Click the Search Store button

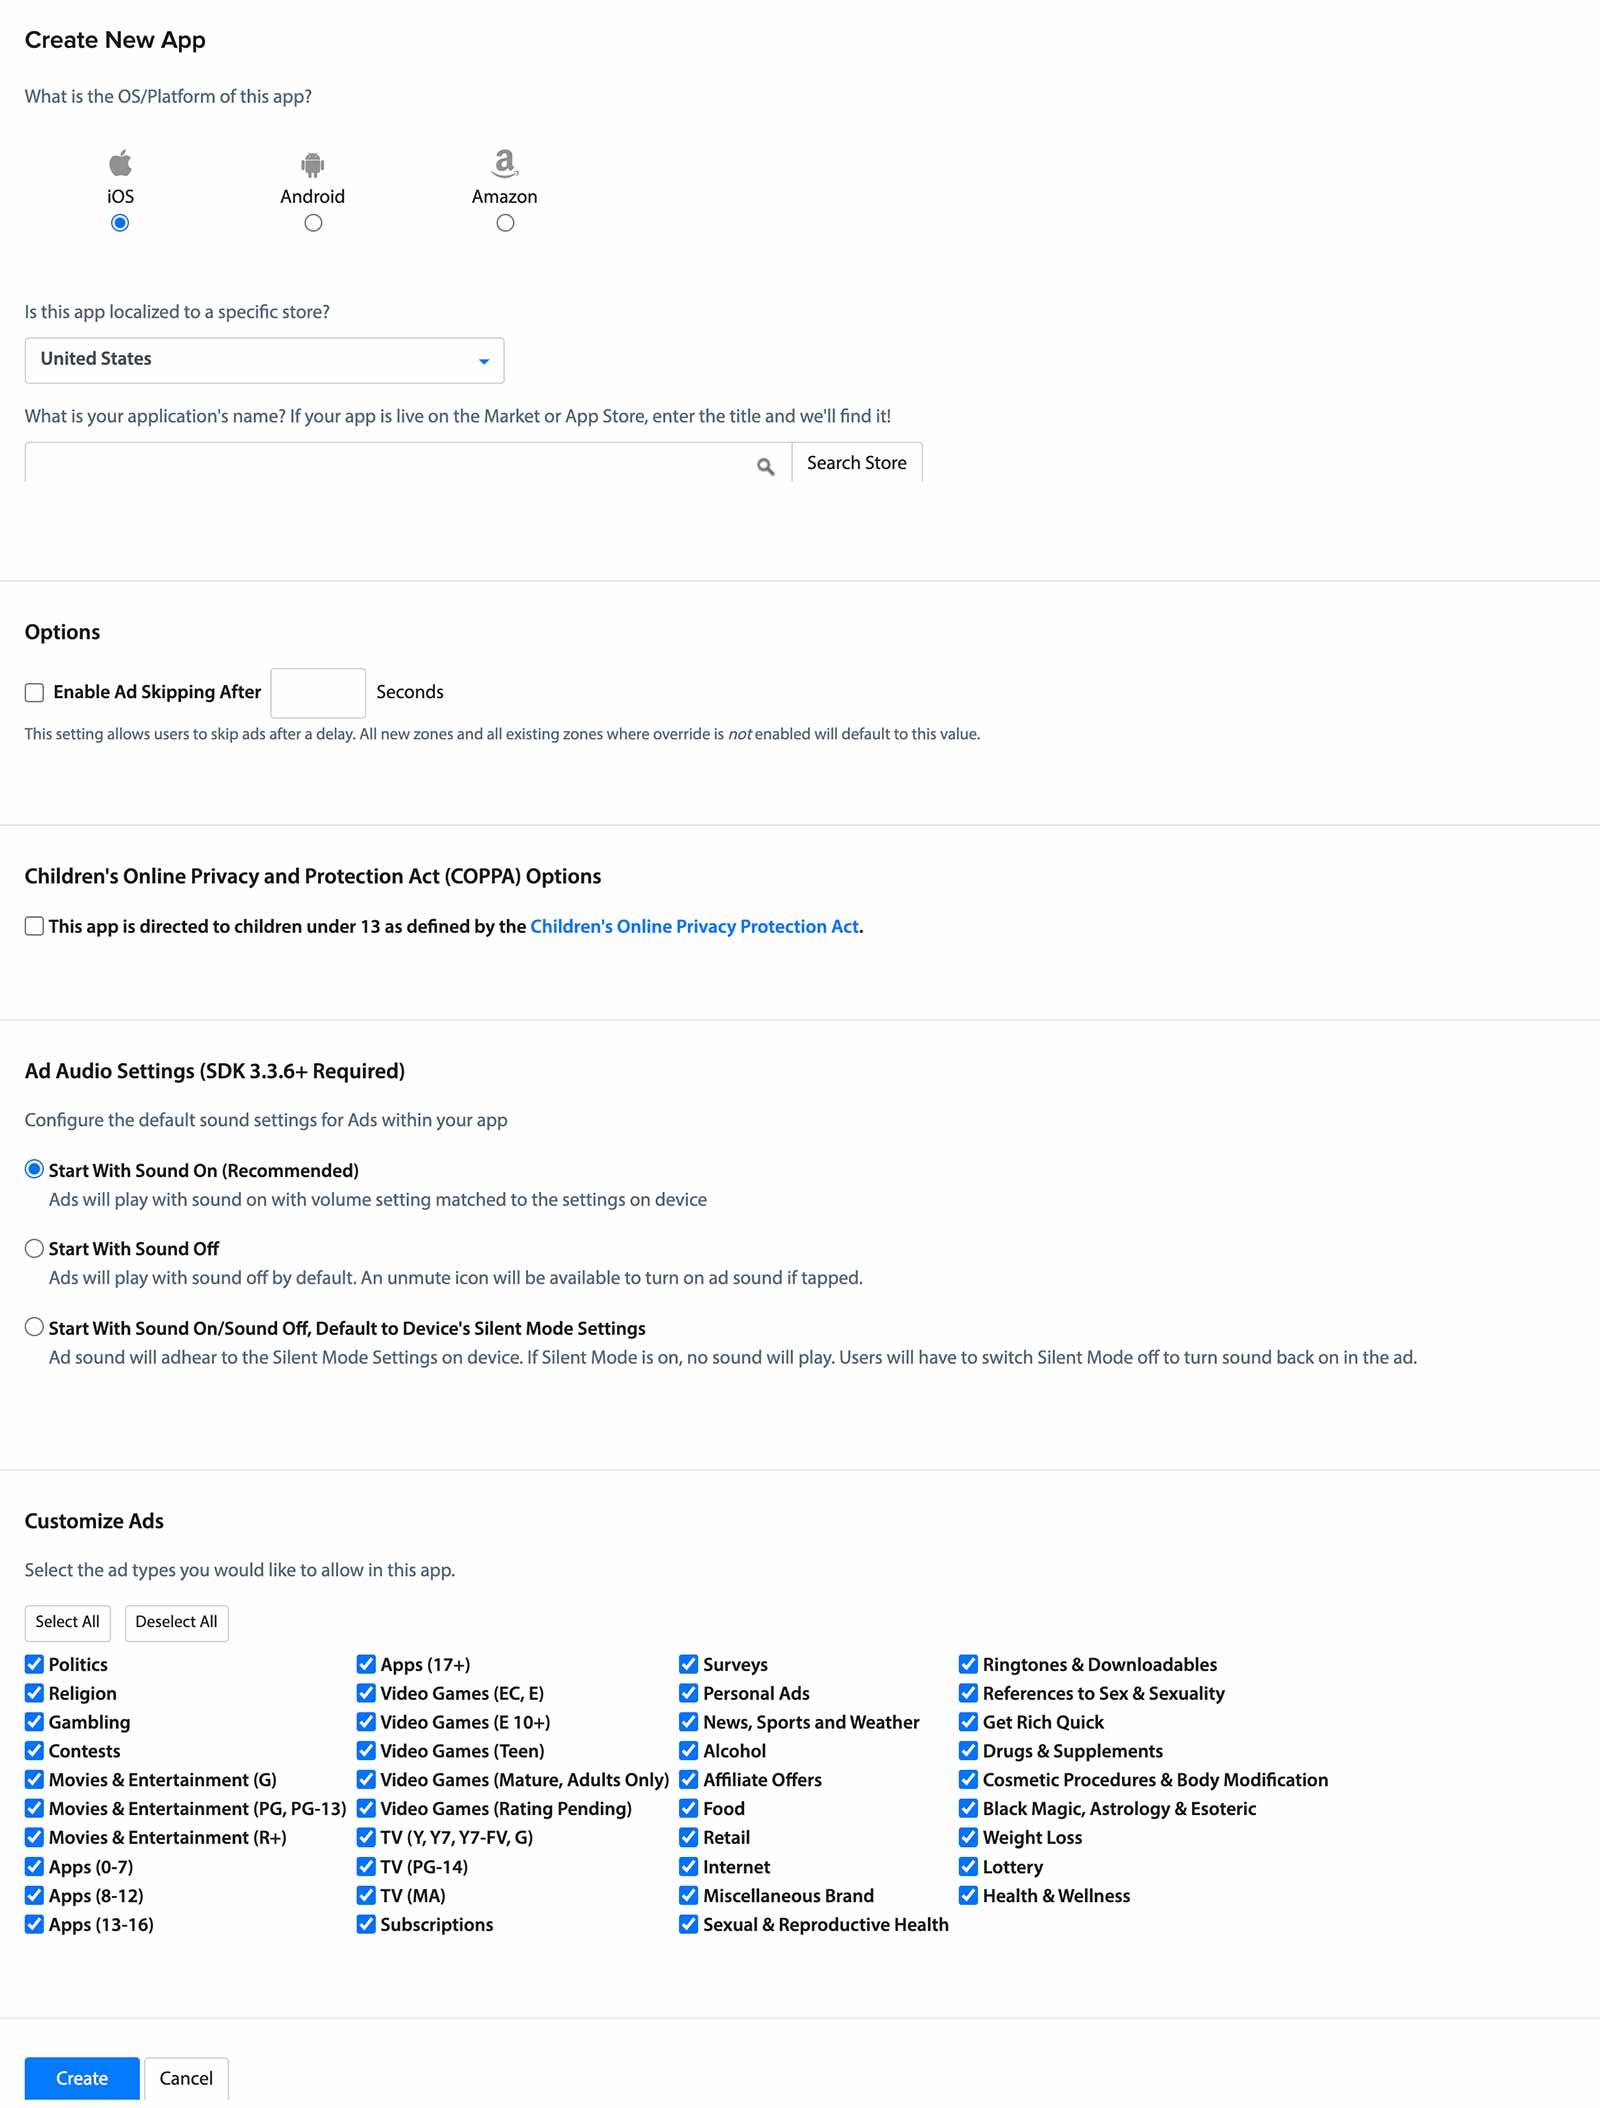pos(857,462)
